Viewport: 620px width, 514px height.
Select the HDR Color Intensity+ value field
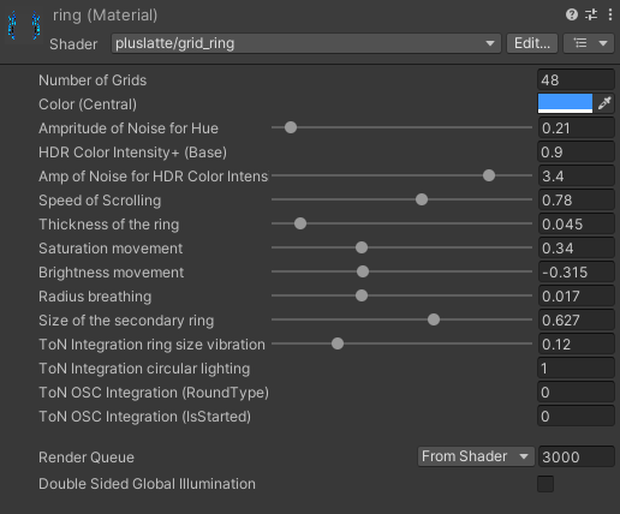pyautogui.click(x=576, y=152)
